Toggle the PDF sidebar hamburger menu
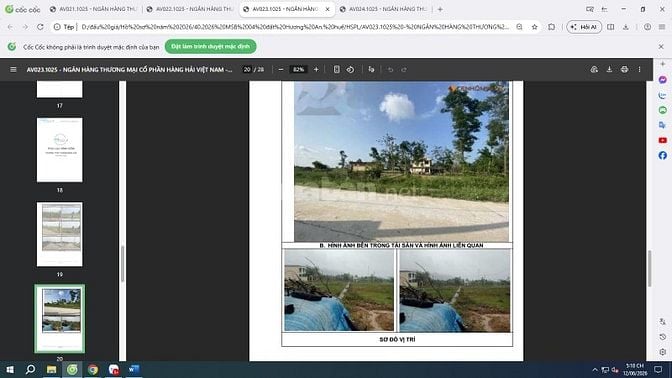The image size is (672, 378). 13,69
